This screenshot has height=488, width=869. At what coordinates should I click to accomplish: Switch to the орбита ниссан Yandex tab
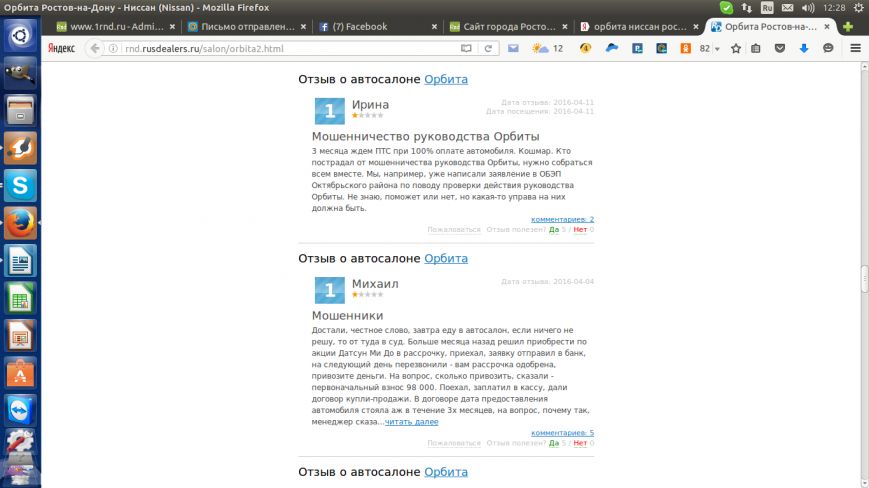coord(639,27)
